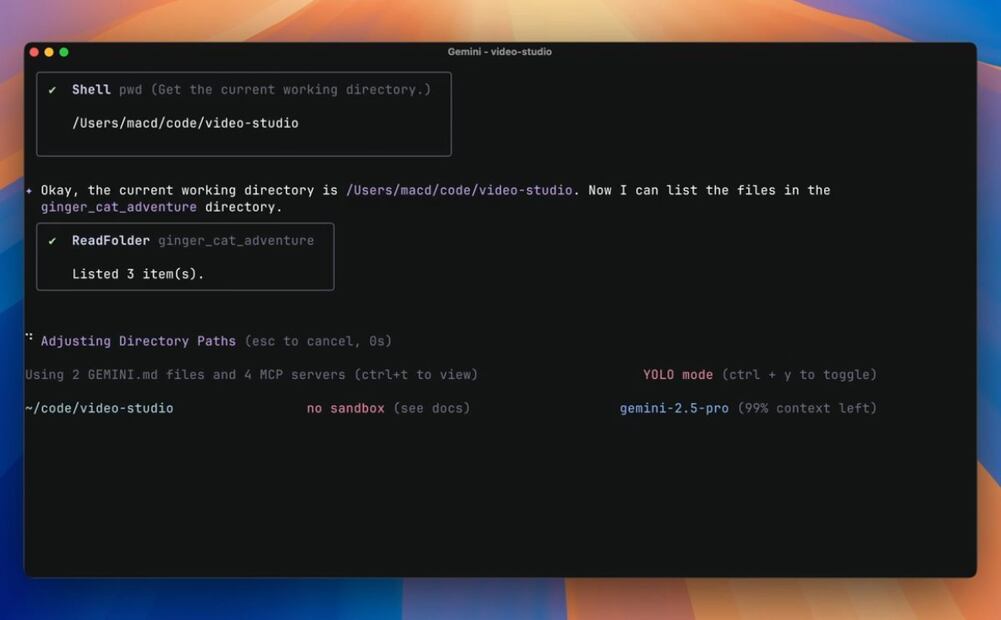The height and width of the screenshot is (620, 1001).
Task: Click the ctrl + y to toggle hint
Action: tap(799, 375)
